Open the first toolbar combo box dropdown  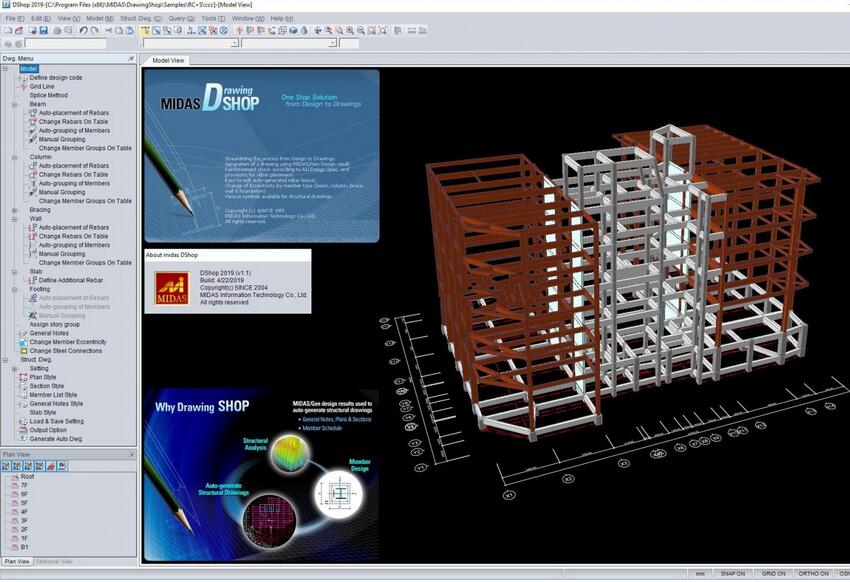(235, 43)
